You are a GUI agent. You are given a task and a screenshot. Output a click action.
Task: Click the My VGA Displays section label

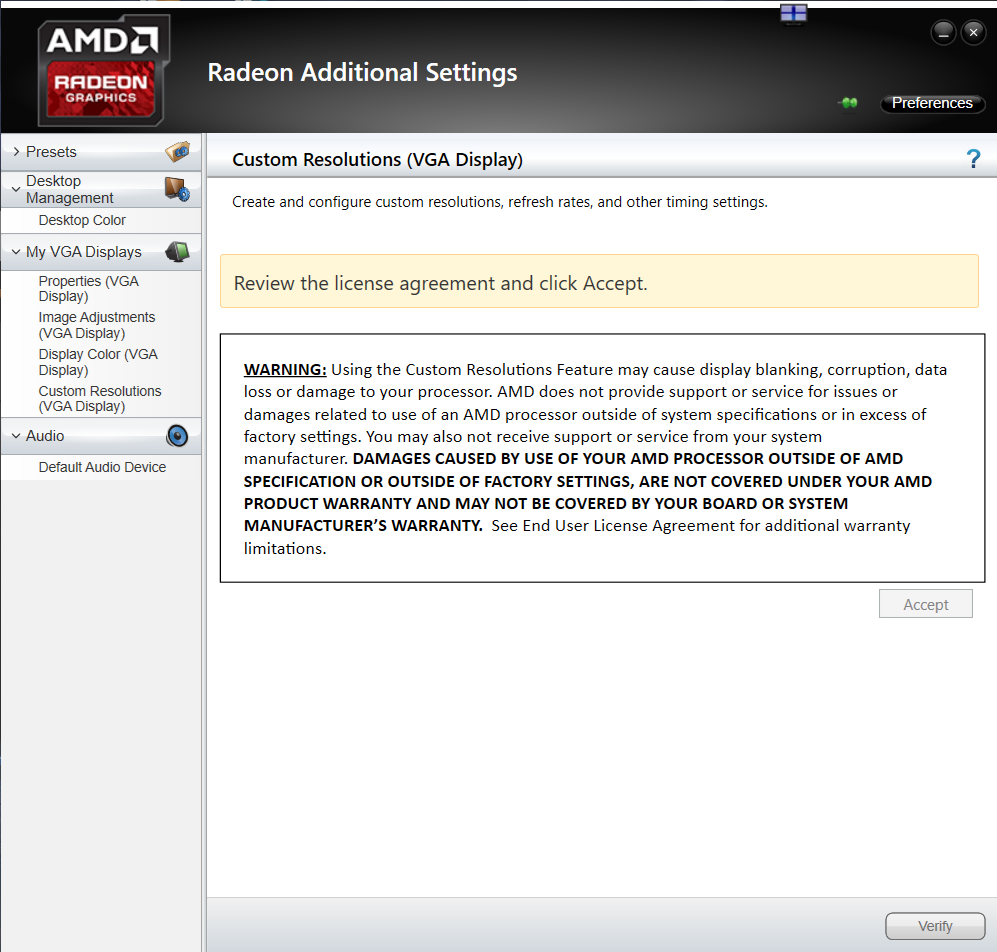click(83, 252)
